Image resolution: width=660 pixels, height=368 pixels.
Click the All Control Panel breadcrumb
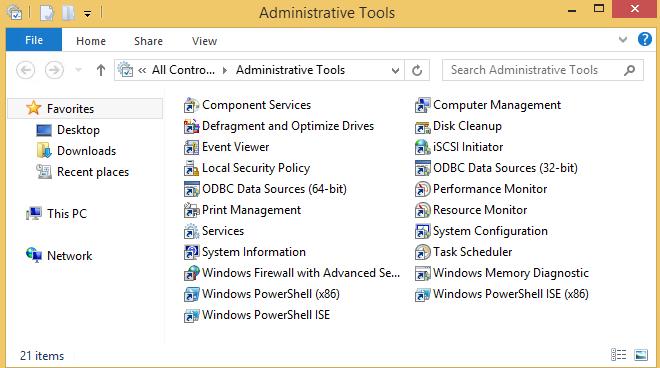pyautogui.click(x=183, y=70)
